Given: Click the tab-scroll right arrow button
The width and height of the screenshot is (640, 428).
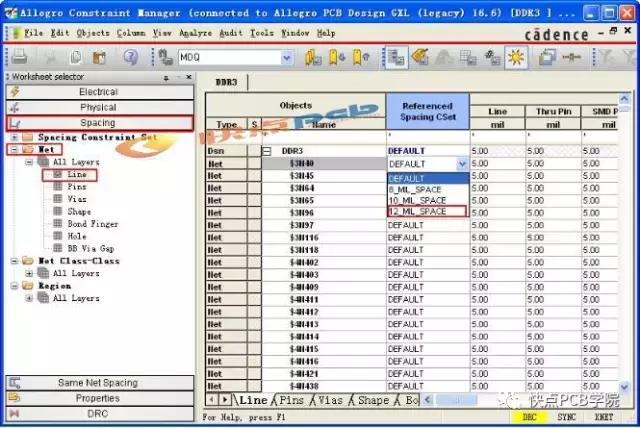Looking at the screenshot, I should point(224,399).
